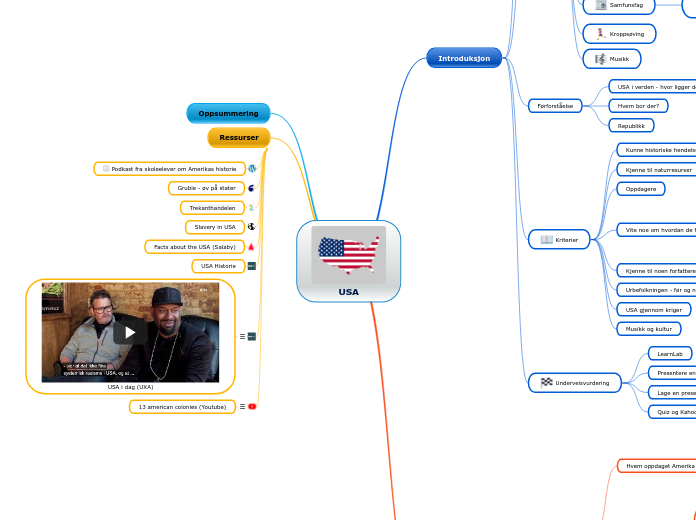This screenshot has width=696, height=520.
Task: Select the Kunne historiske hendelser node
Action: (x=656, y=150)
